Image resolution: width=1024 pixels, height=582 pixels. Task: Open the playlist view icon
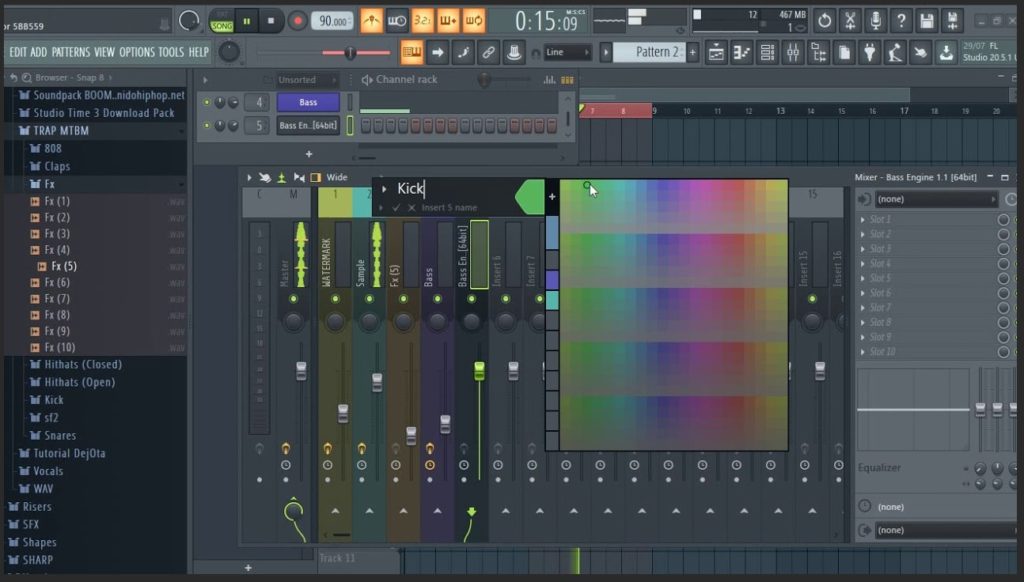(x=716, y=52)
